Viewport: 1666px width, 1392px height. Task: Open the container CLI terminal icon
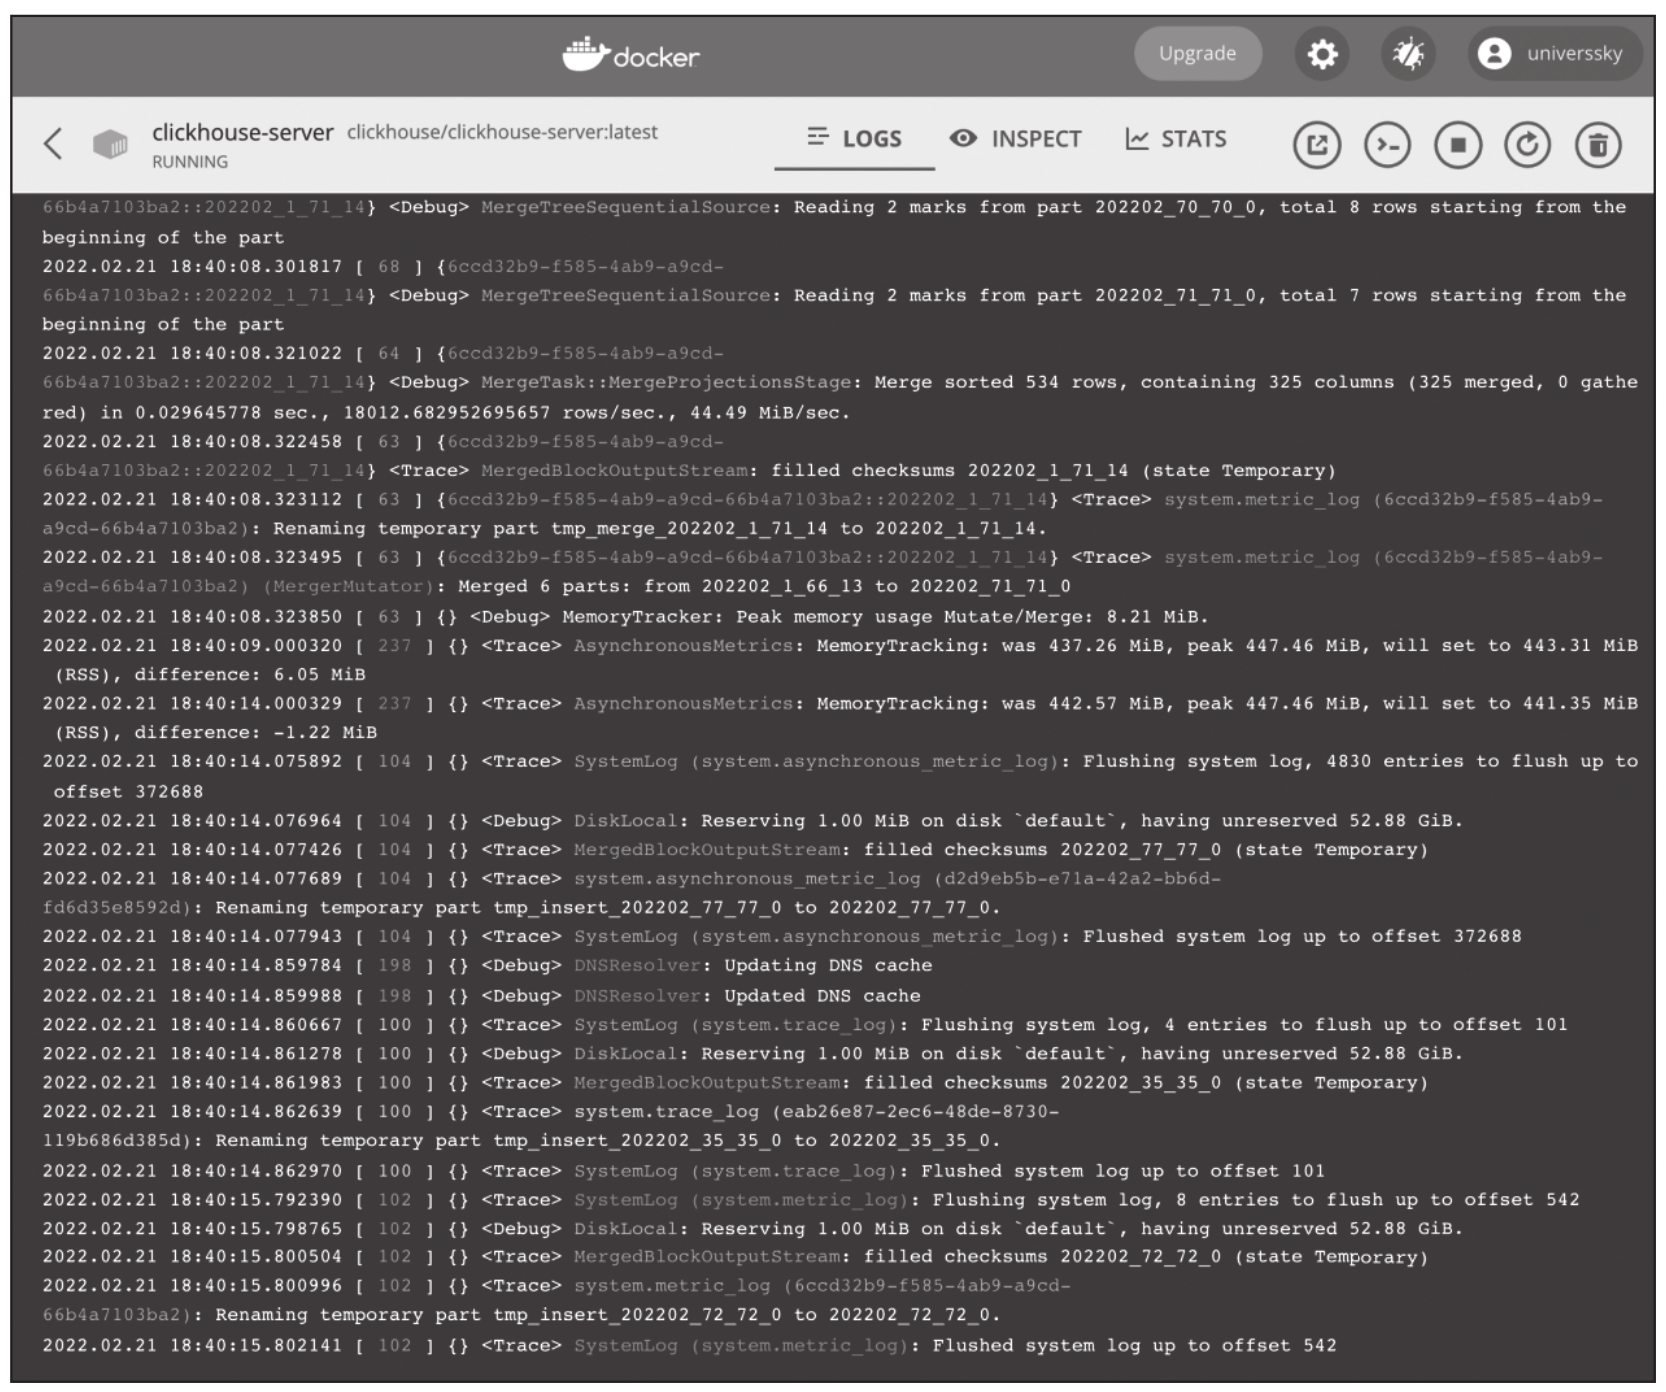pyautogui.click(x=1387, y=145)
